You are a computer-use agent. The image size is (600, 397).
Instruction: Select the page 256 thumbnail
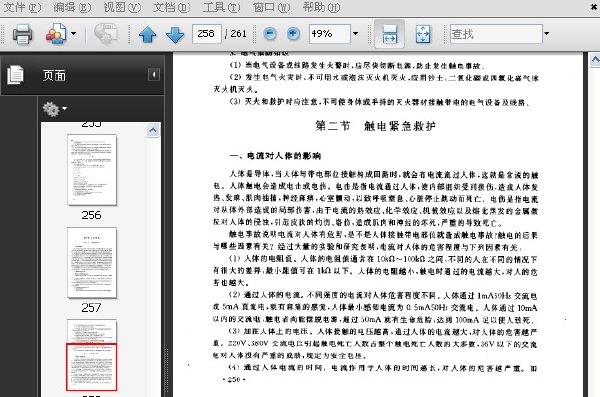[x=92, y=170]
